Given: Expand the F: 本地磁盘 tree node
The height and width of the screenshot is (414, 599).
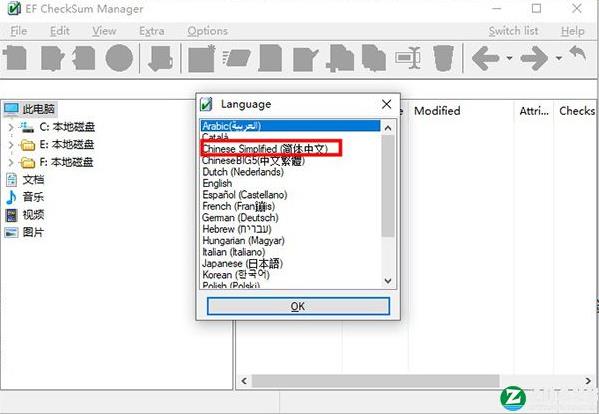Looking at the screenshot, I should pos(11,163).
